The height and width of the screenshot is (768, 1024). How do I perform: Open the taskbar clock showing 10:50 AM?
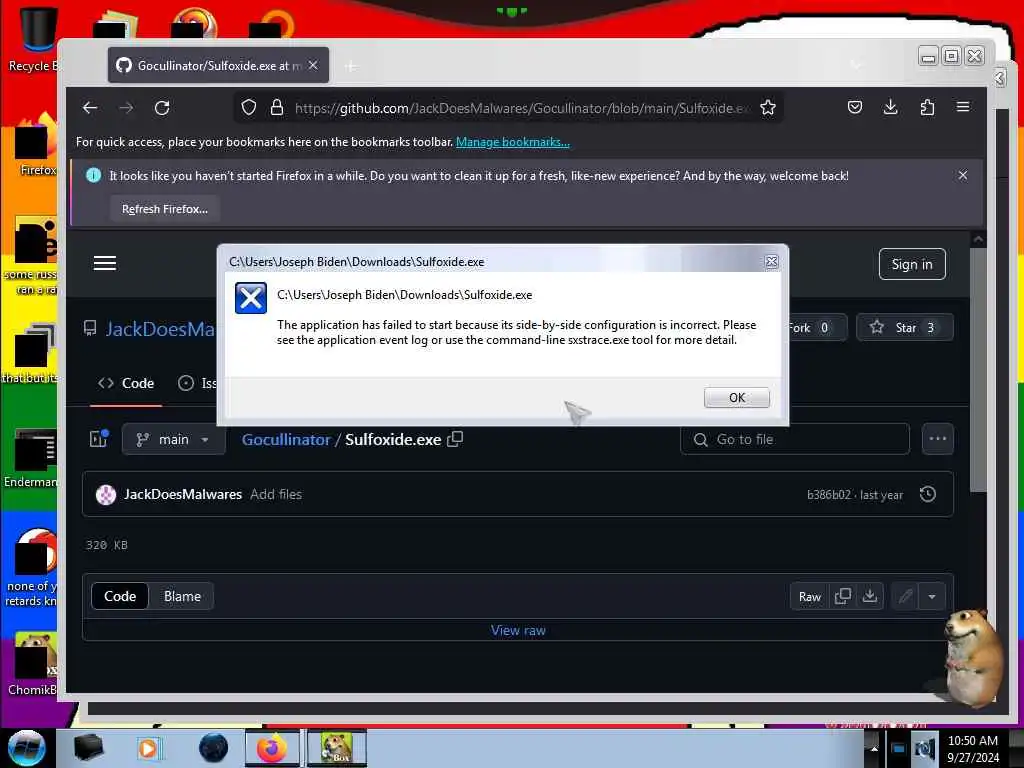972,748
